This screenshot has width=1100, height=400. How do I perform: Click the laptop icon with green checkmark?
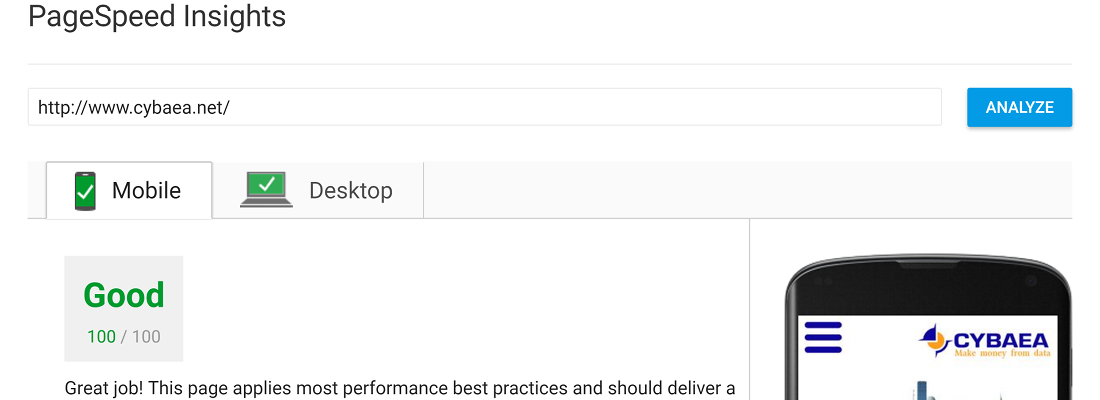(266, 189)
